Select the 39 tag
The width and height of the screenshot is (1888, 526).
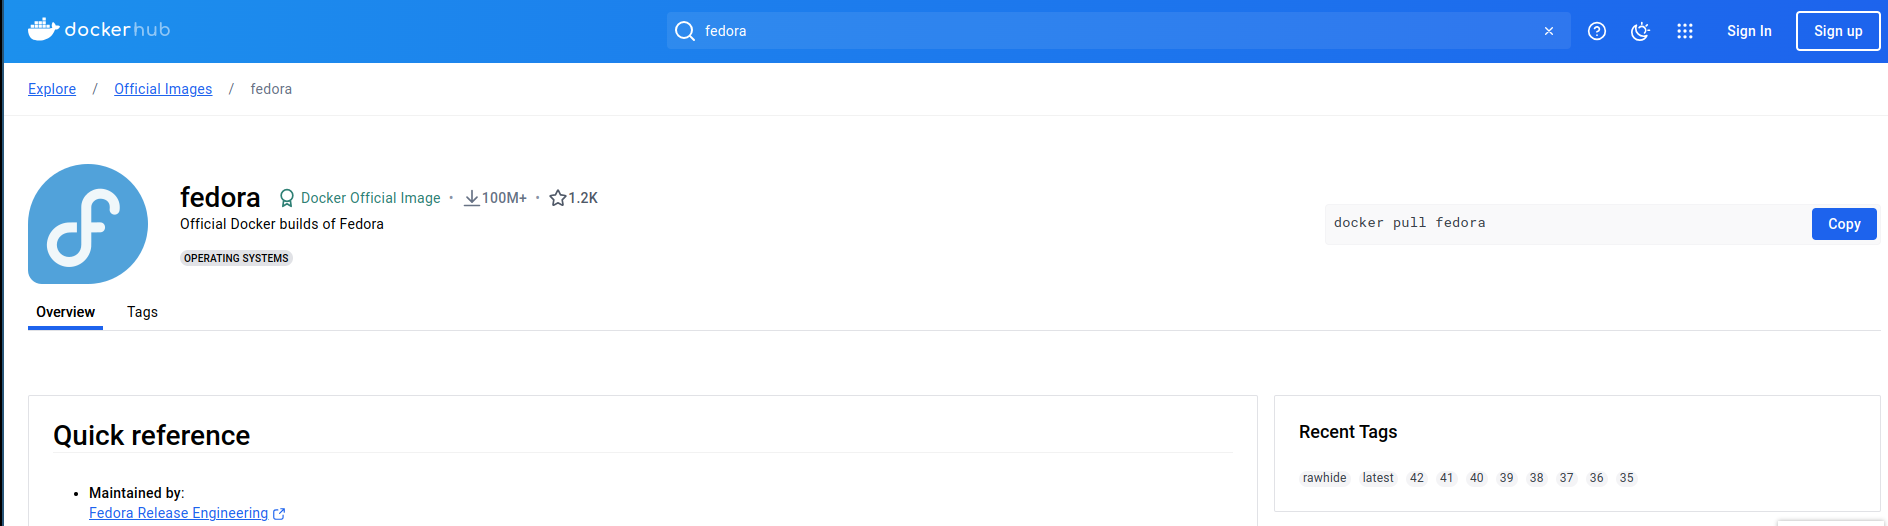tap(1507, 478)
